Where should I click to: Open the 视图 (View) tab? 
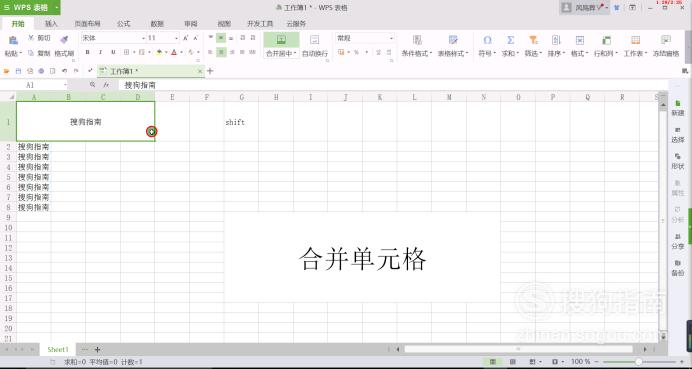224,24
